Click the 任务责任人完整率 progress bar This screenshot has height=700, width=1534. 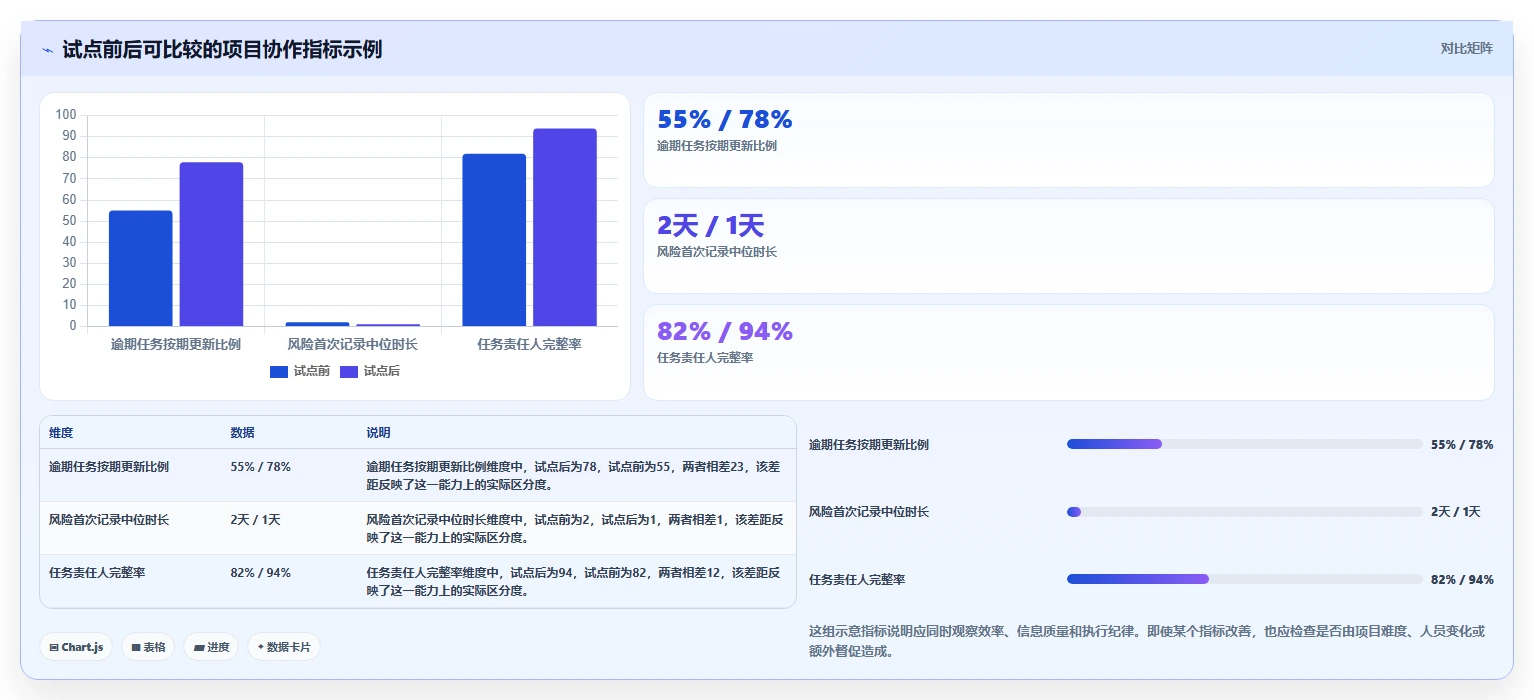[1244, 579]
